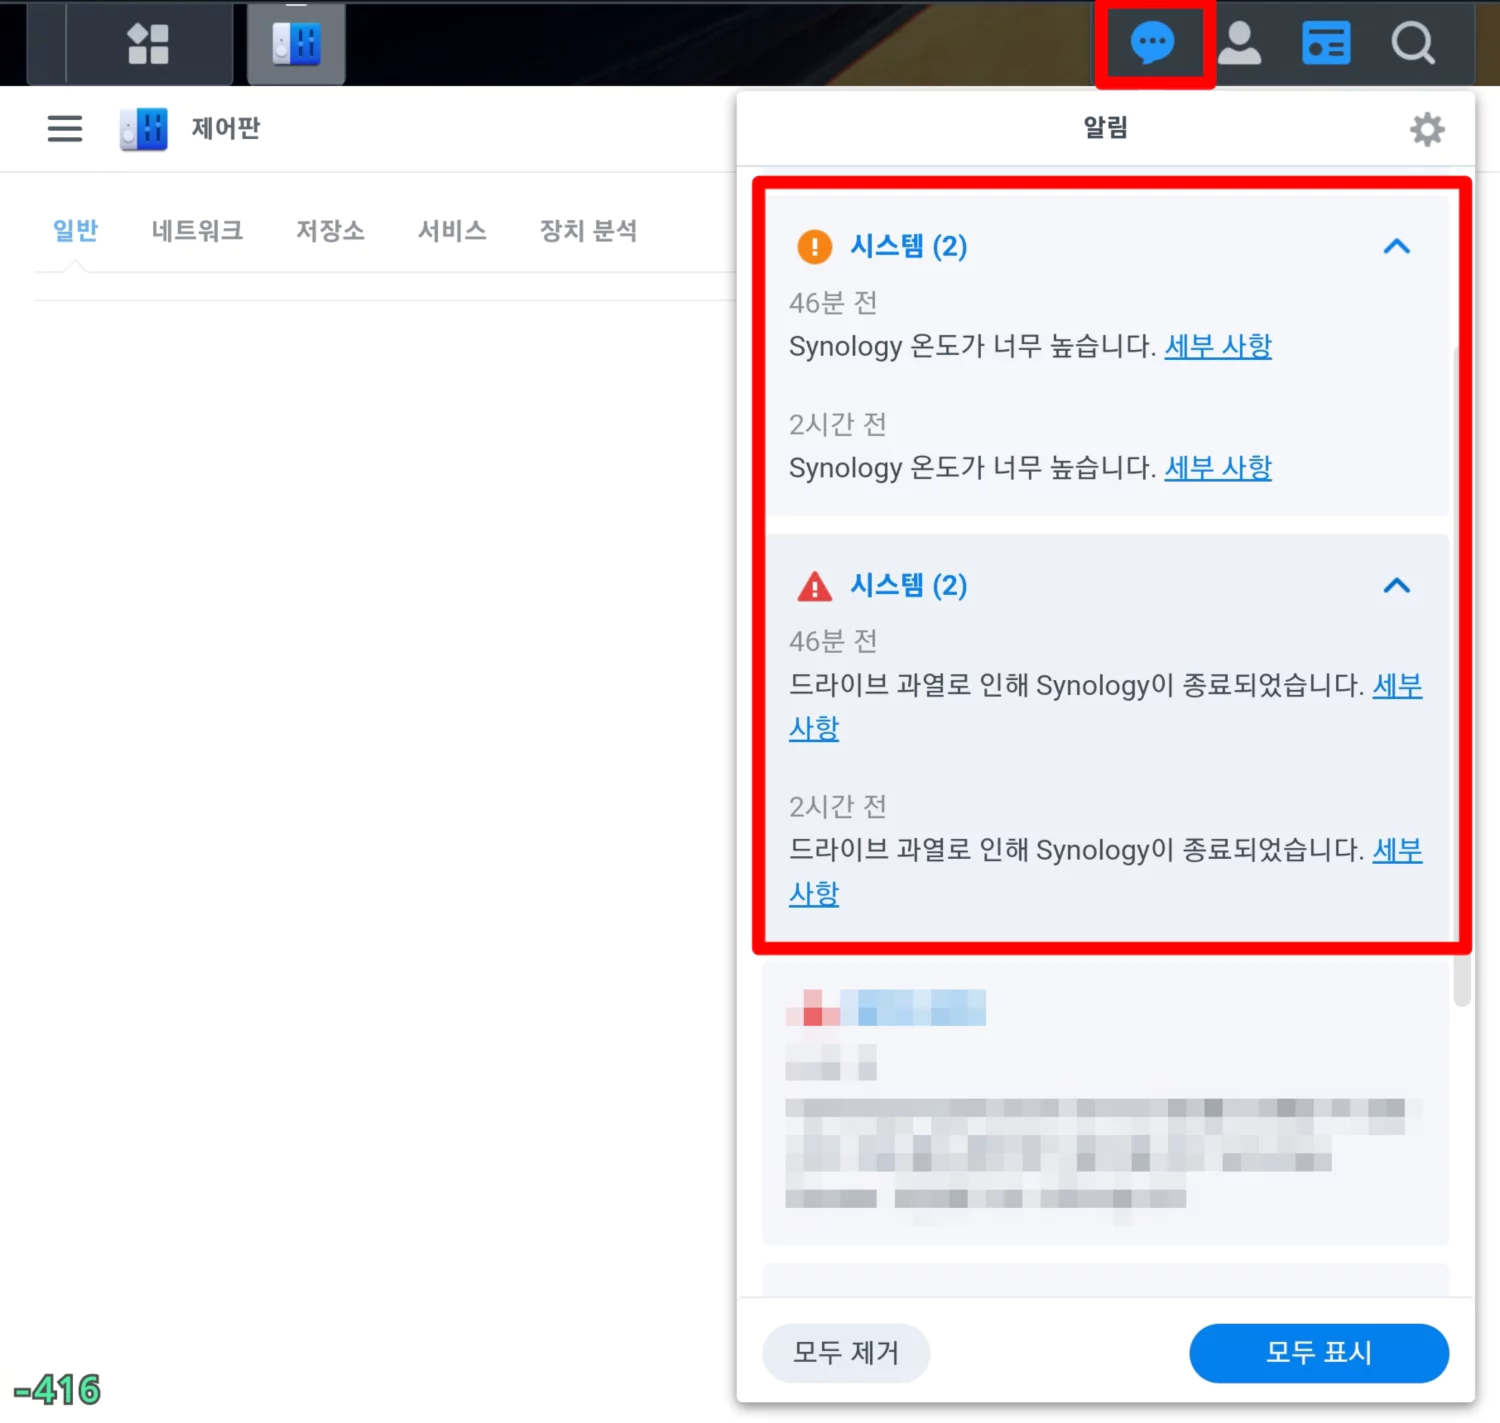Switch to the 장치 분석 tab
Image resolution: width=1500 pixels, height=1423 pixels.
(588, 231)
